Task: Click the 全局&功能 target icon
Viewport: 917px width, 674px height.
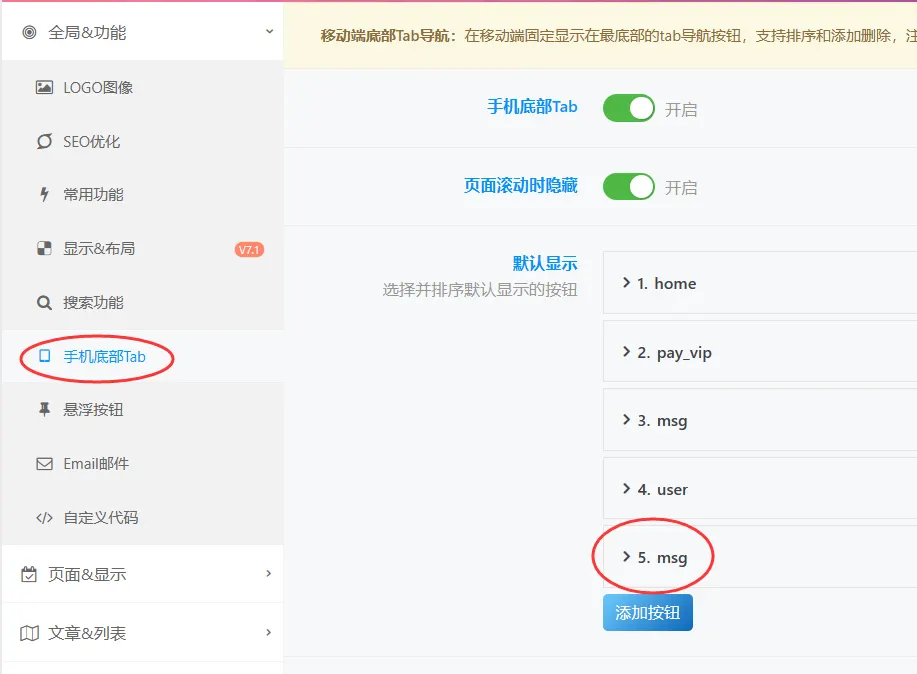Action: [29, 32]
